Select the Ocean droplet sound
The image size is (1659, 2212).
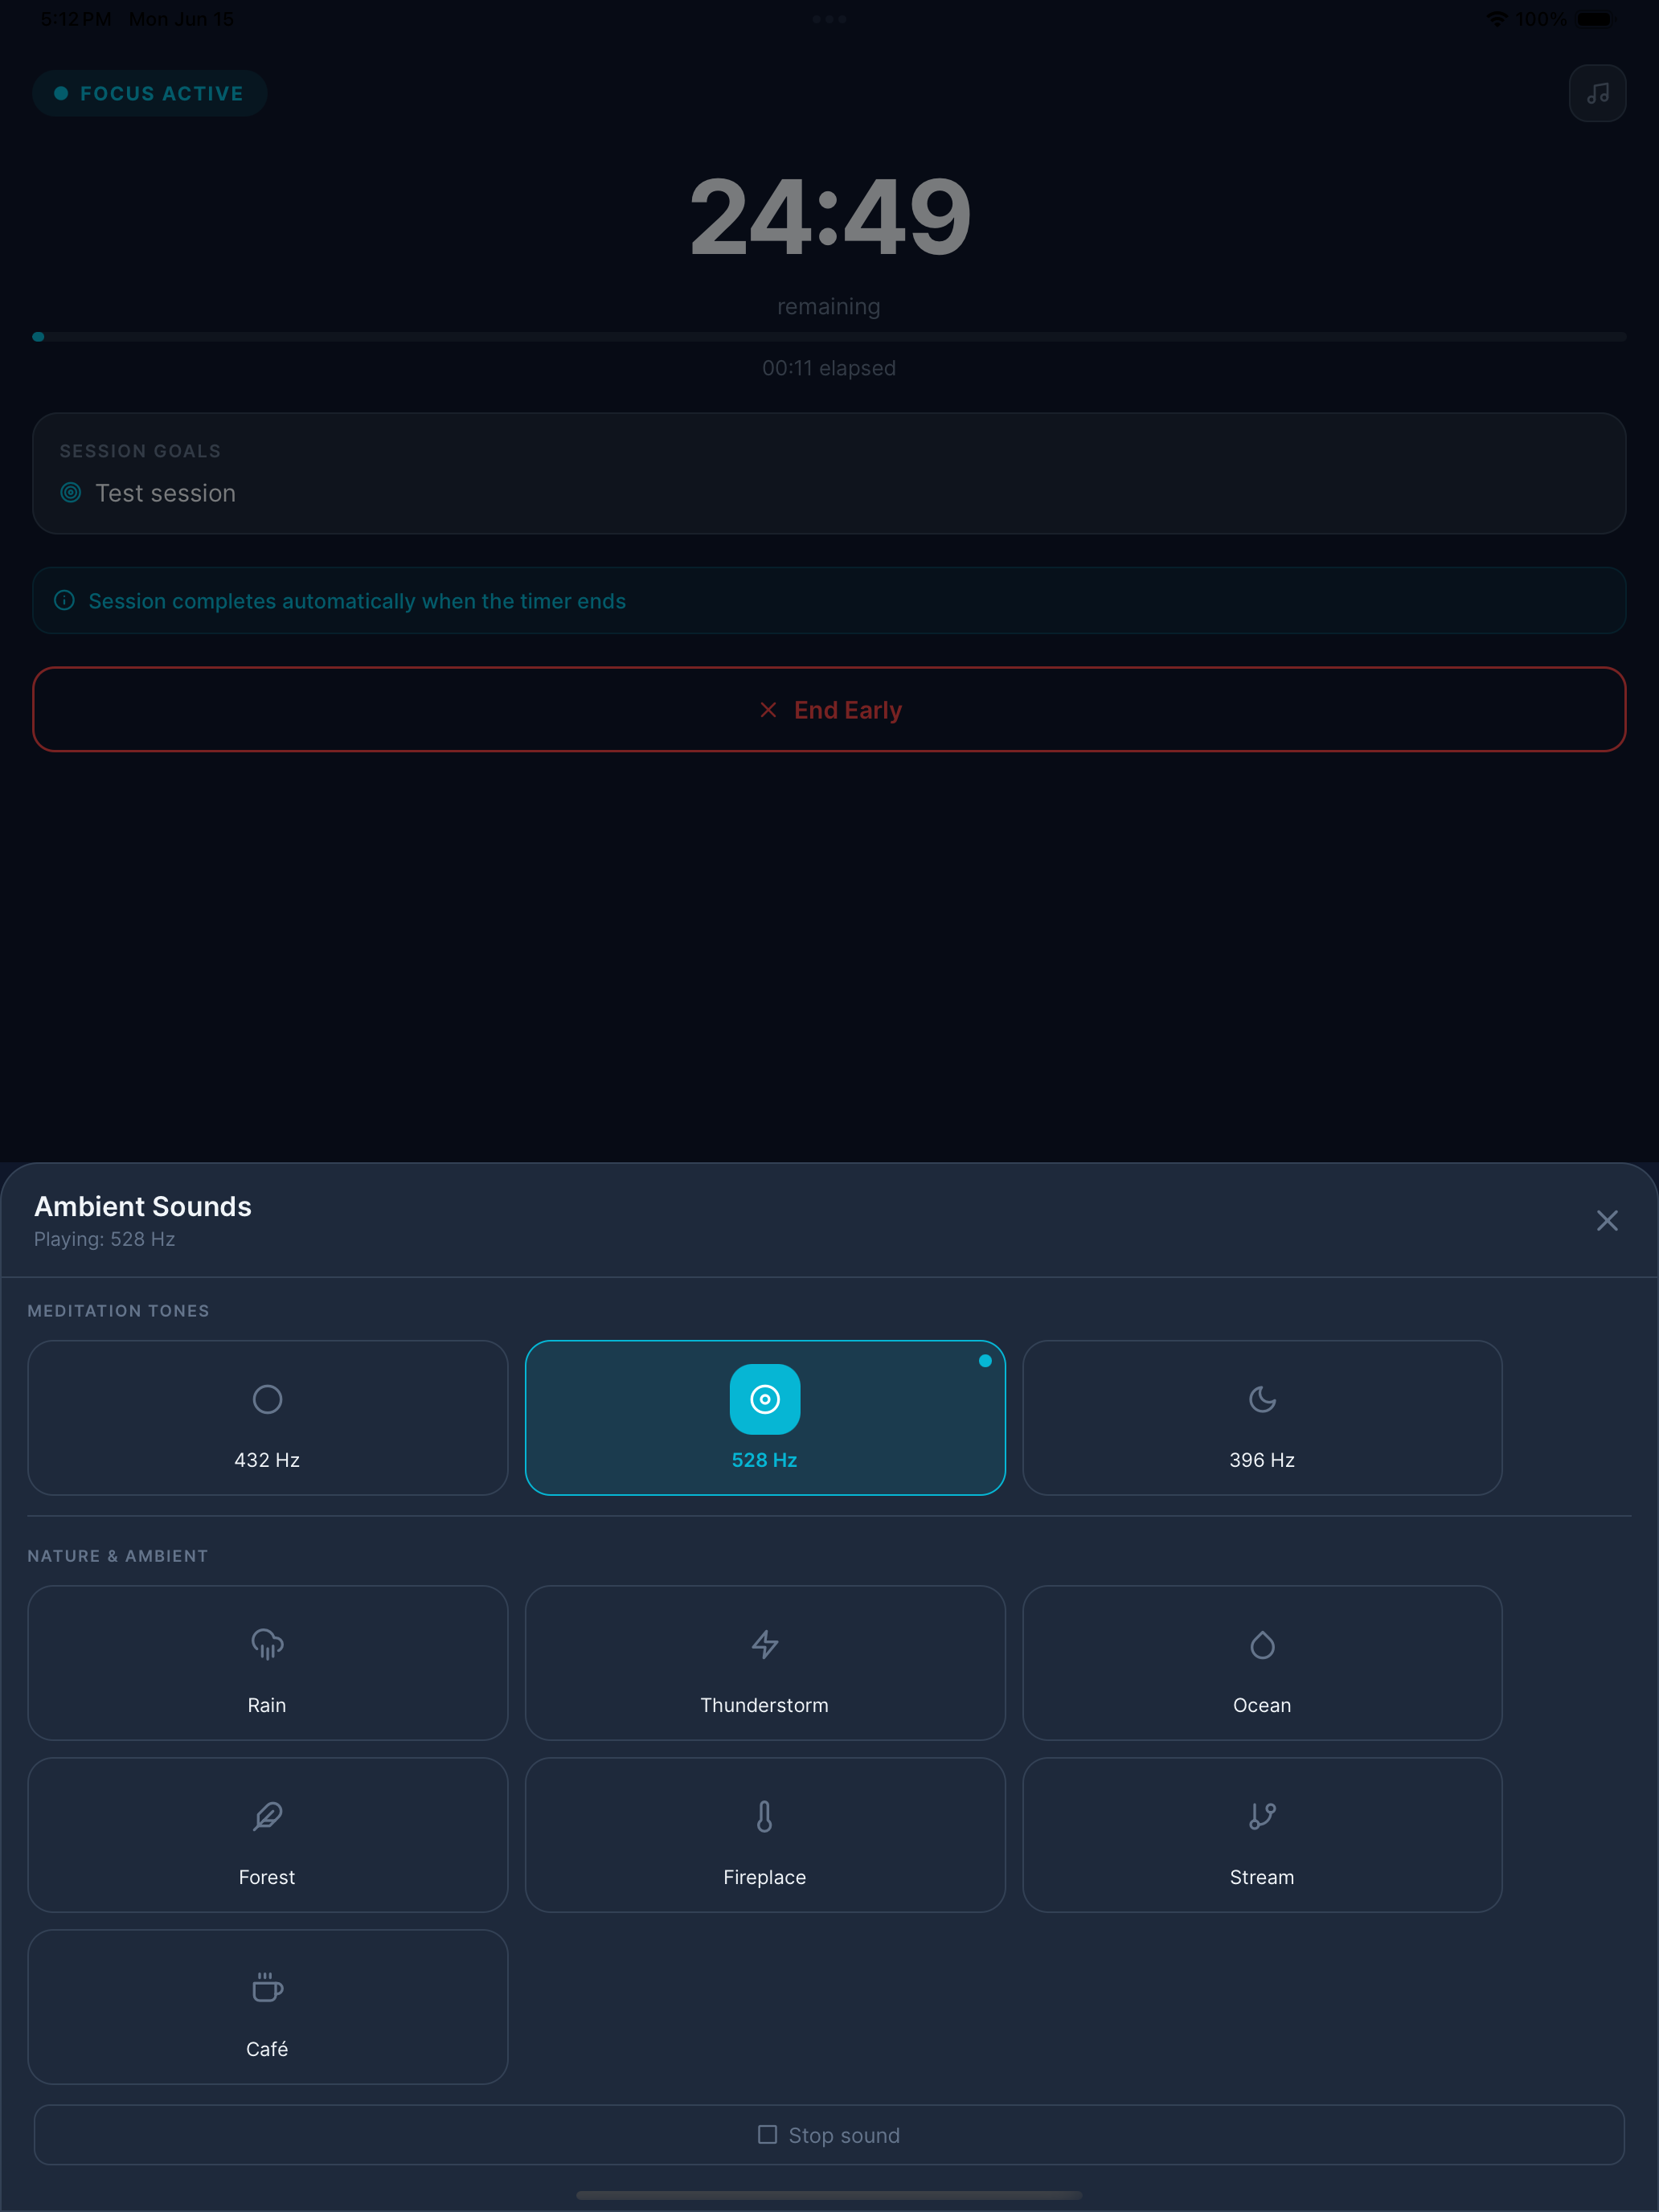point(1262,1662)
